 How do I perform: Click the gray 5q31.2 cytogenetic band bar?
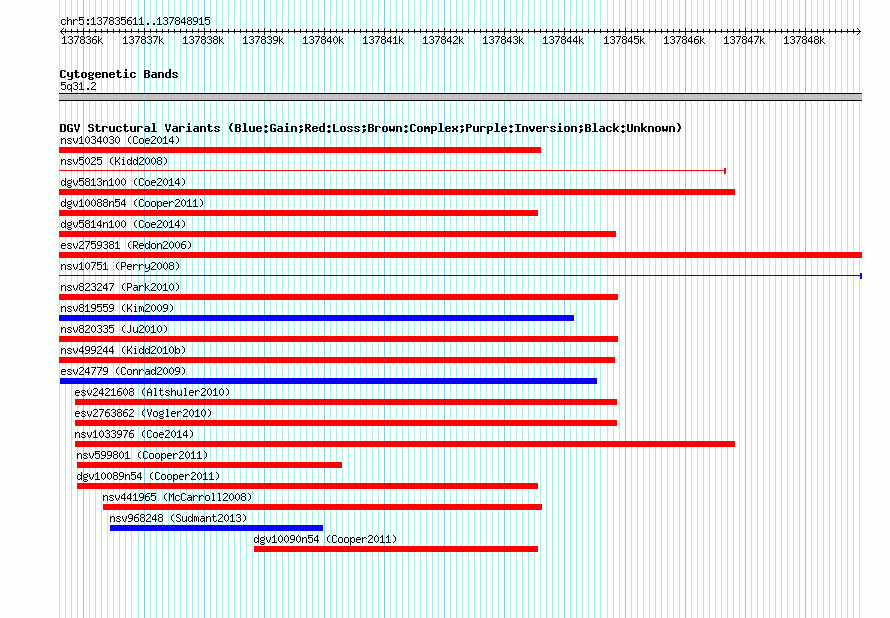[x=460, y=97]
